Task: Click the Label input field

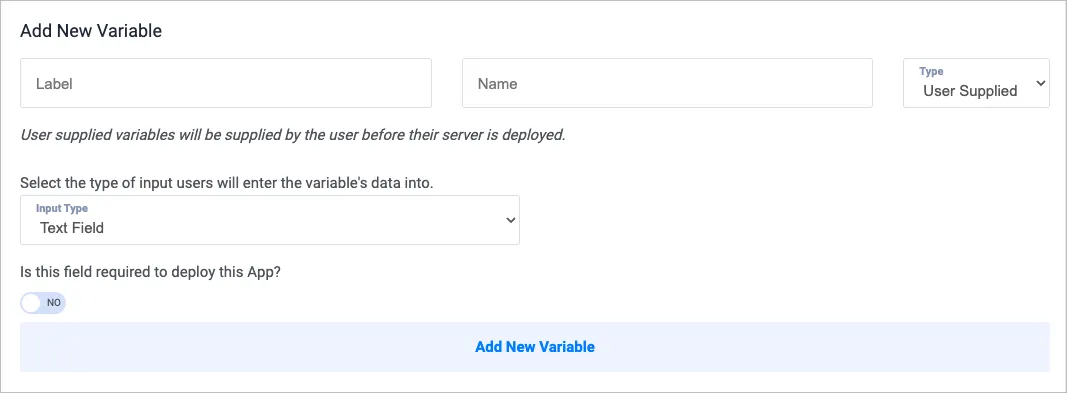Action: (x=226, y=83)
